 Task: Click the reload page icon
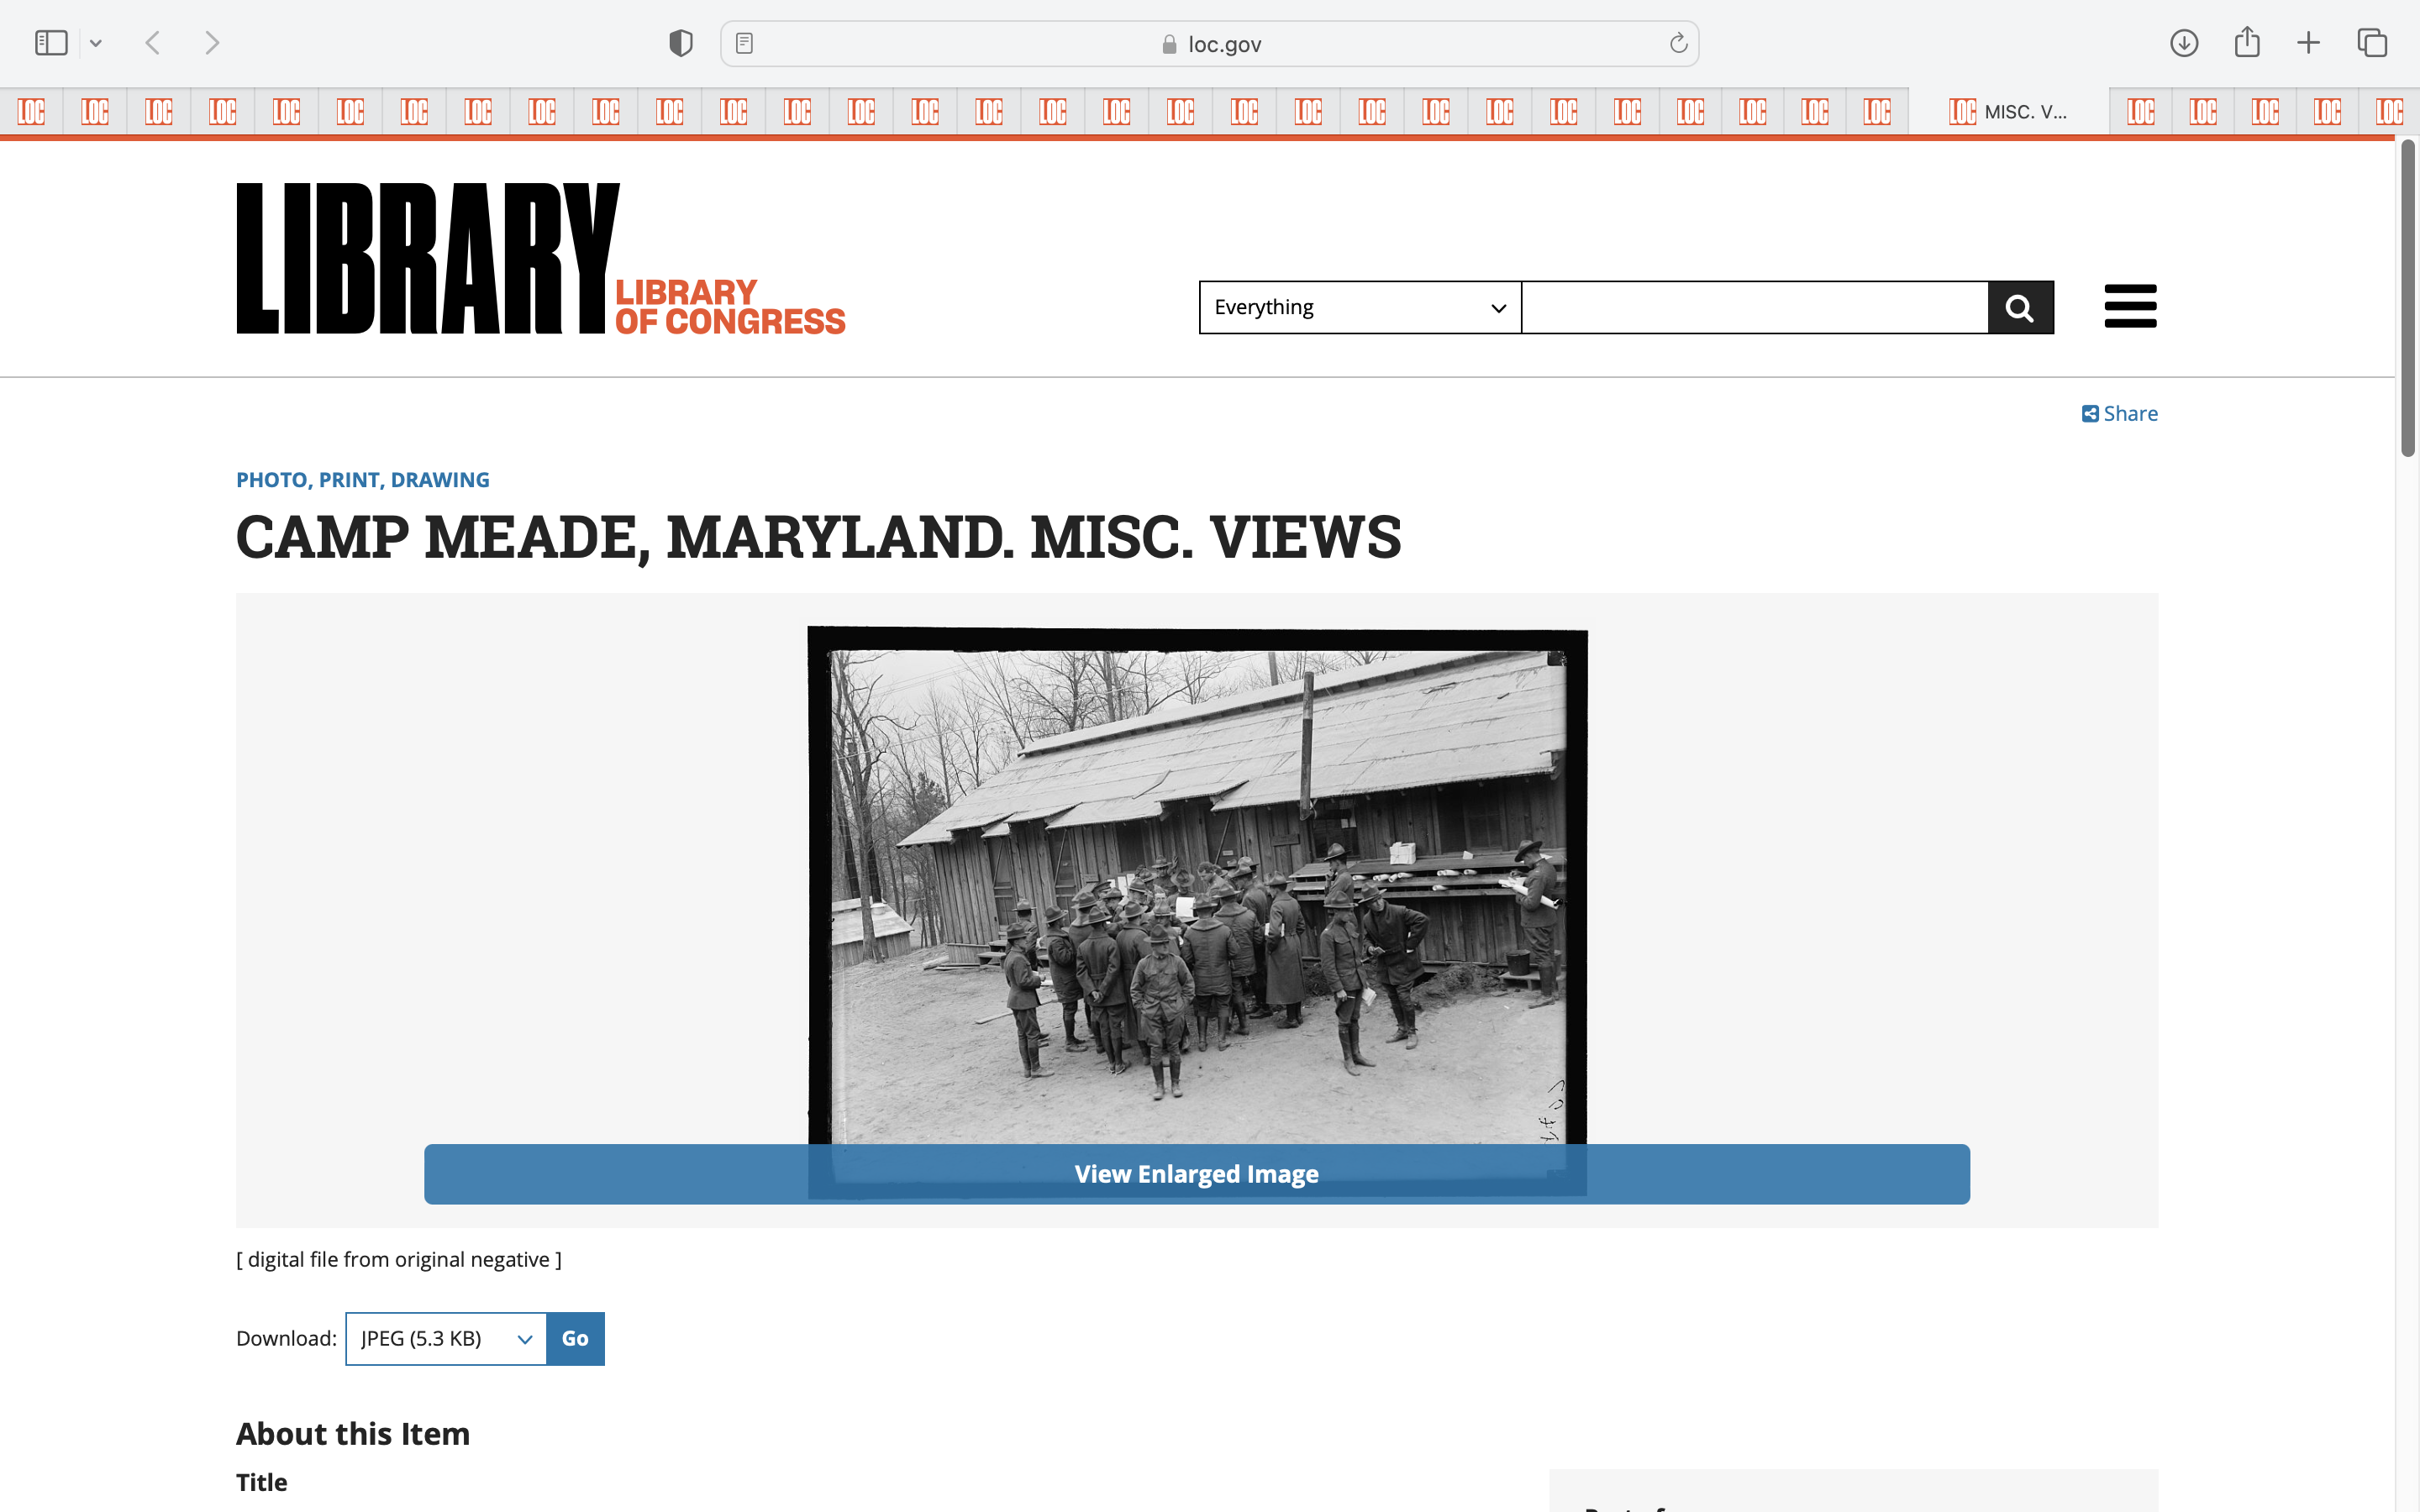[x=1678, y=43]
